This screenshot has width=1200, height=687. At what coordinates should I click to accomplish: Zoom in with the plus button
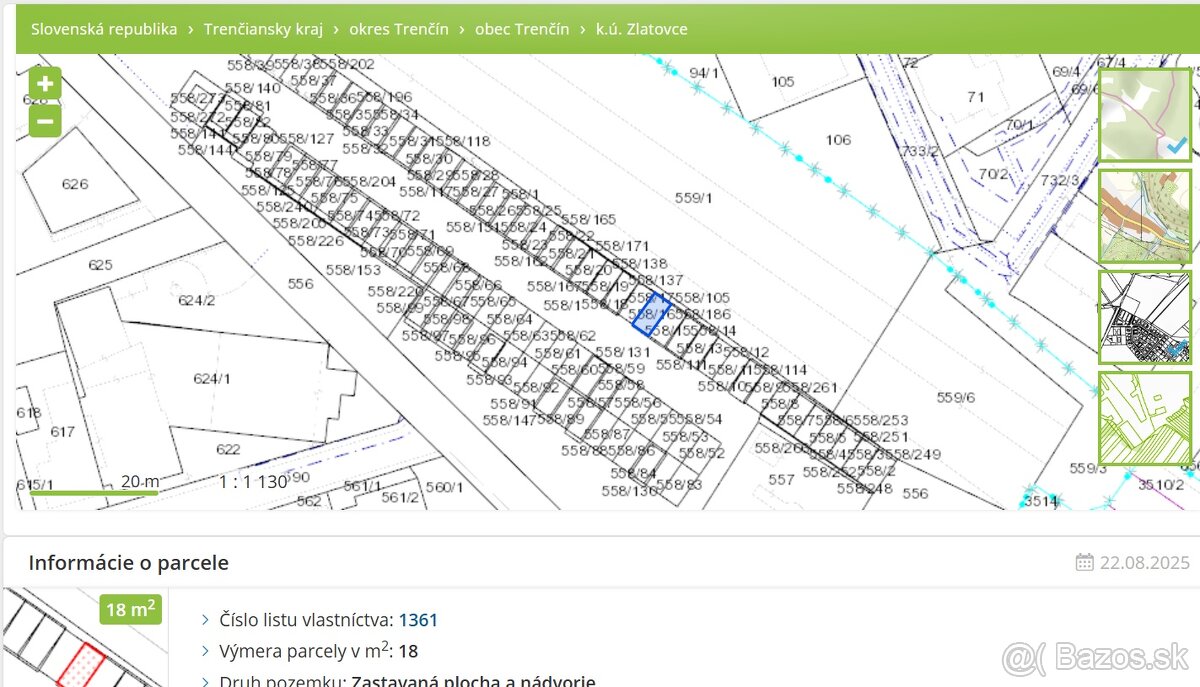coord(45,84)
